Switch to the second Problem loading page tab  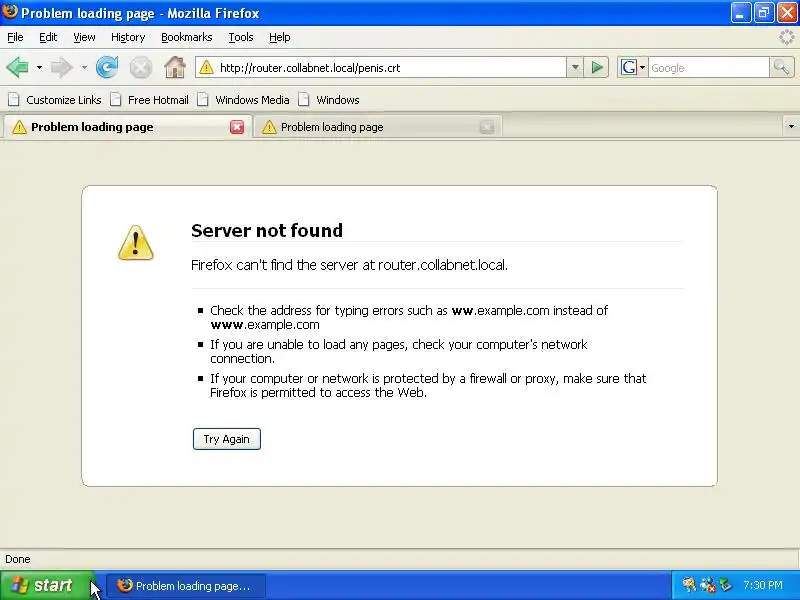377,127
